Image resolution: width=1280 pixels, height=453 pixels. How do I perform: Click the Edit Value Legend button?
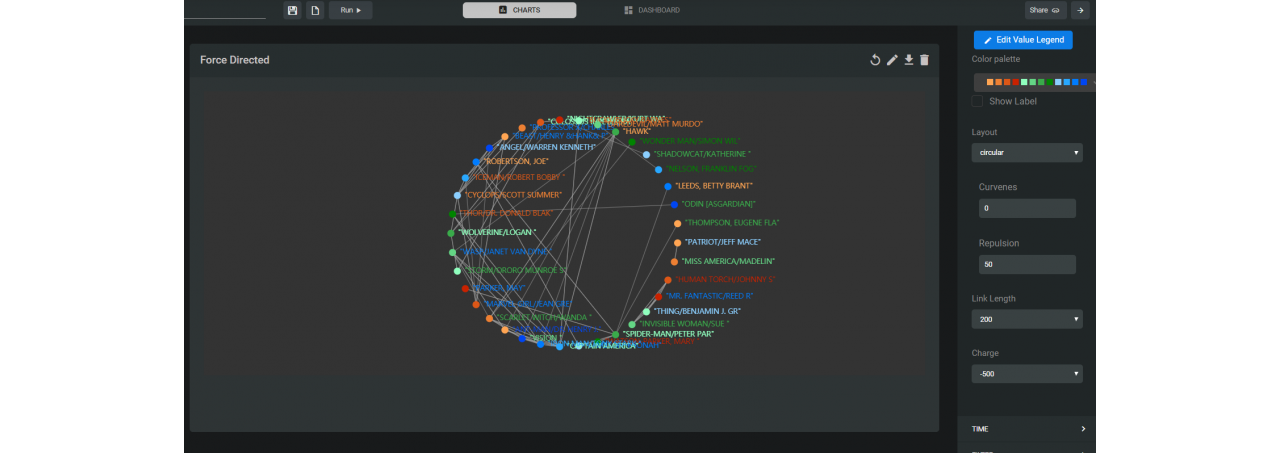(x=1023, y=40)
